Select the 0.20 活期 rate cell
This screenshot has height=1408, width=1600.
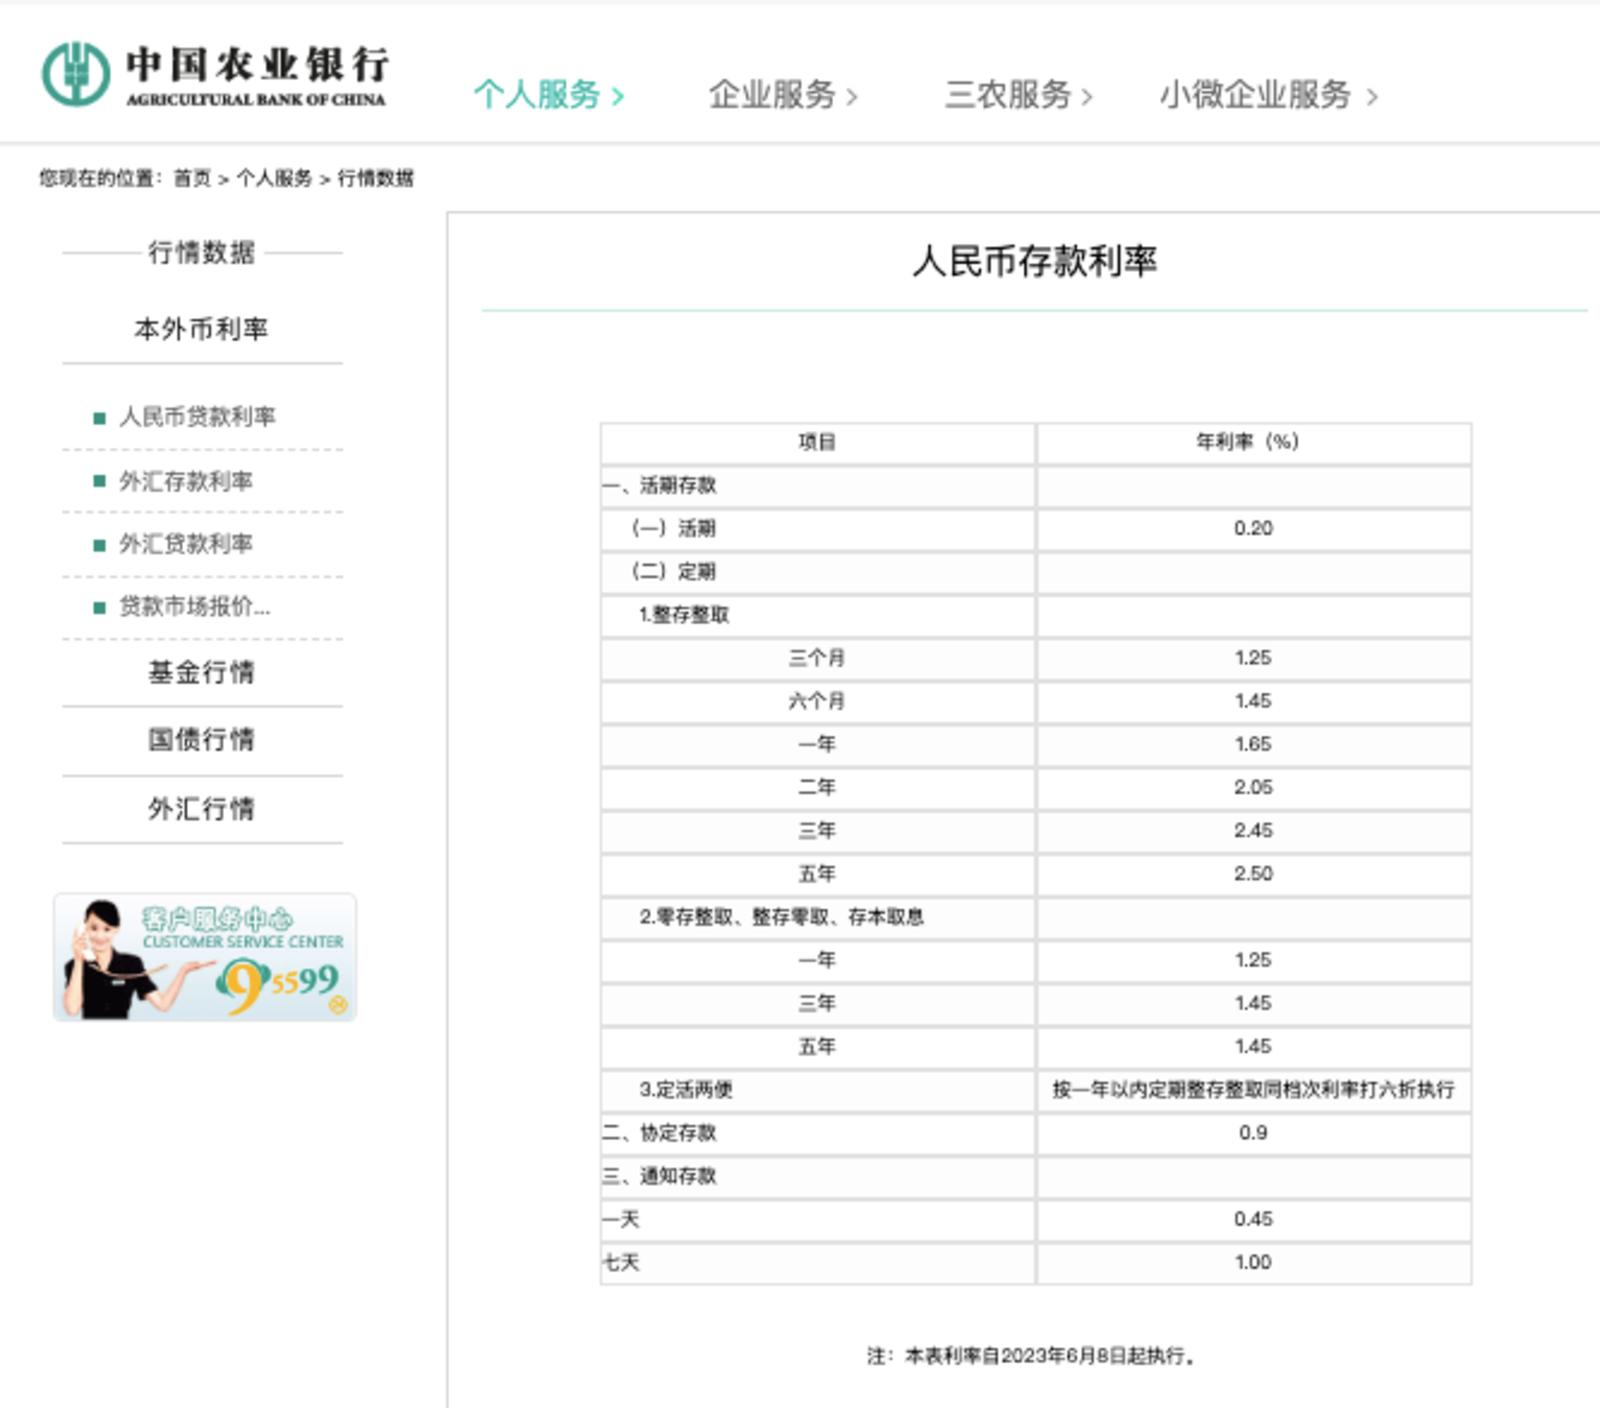1256,528
